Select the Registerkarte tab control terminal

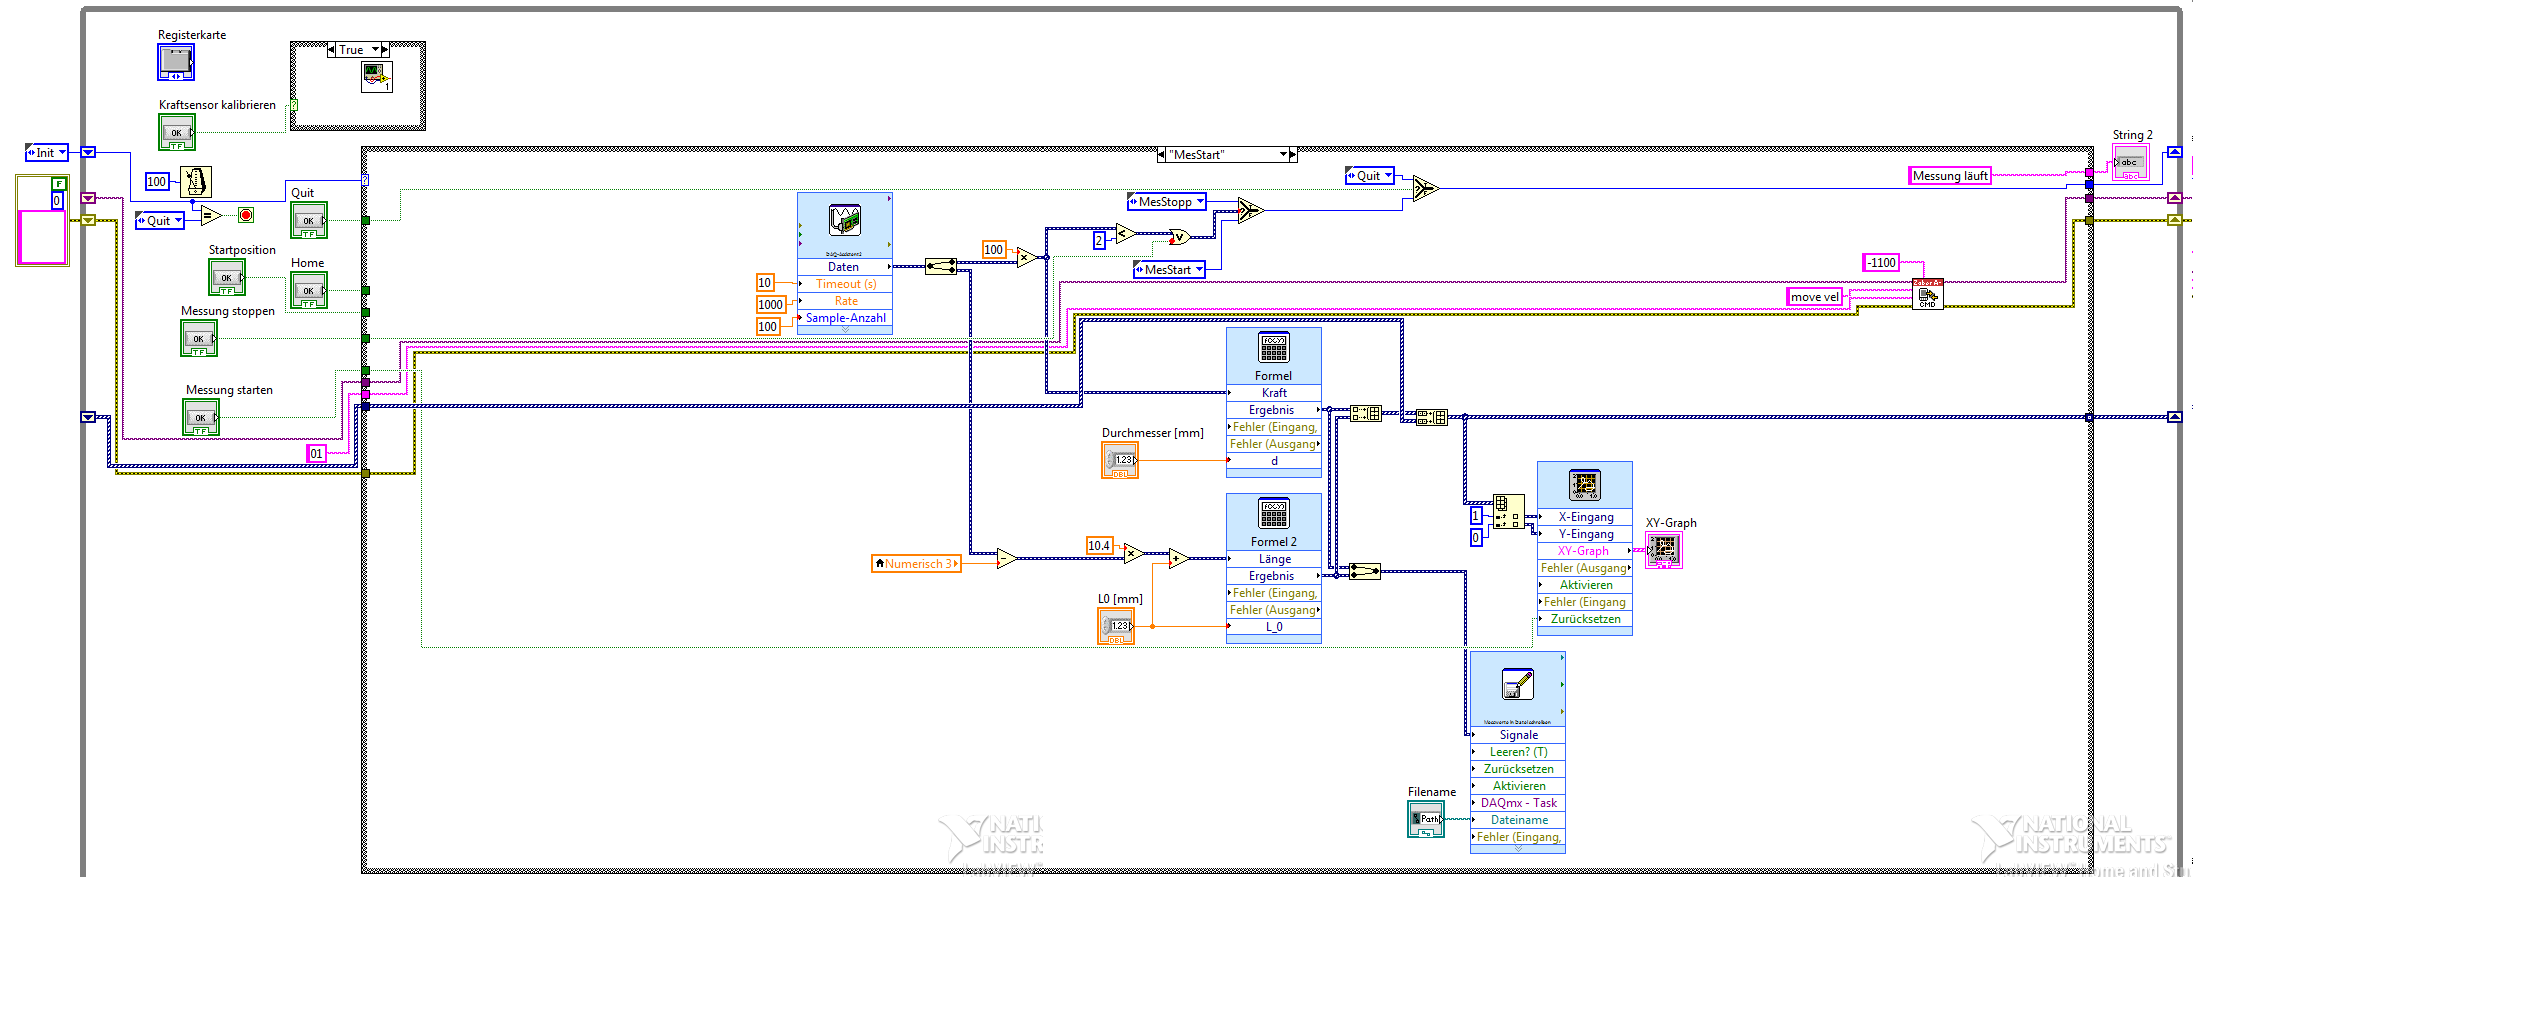176,62
